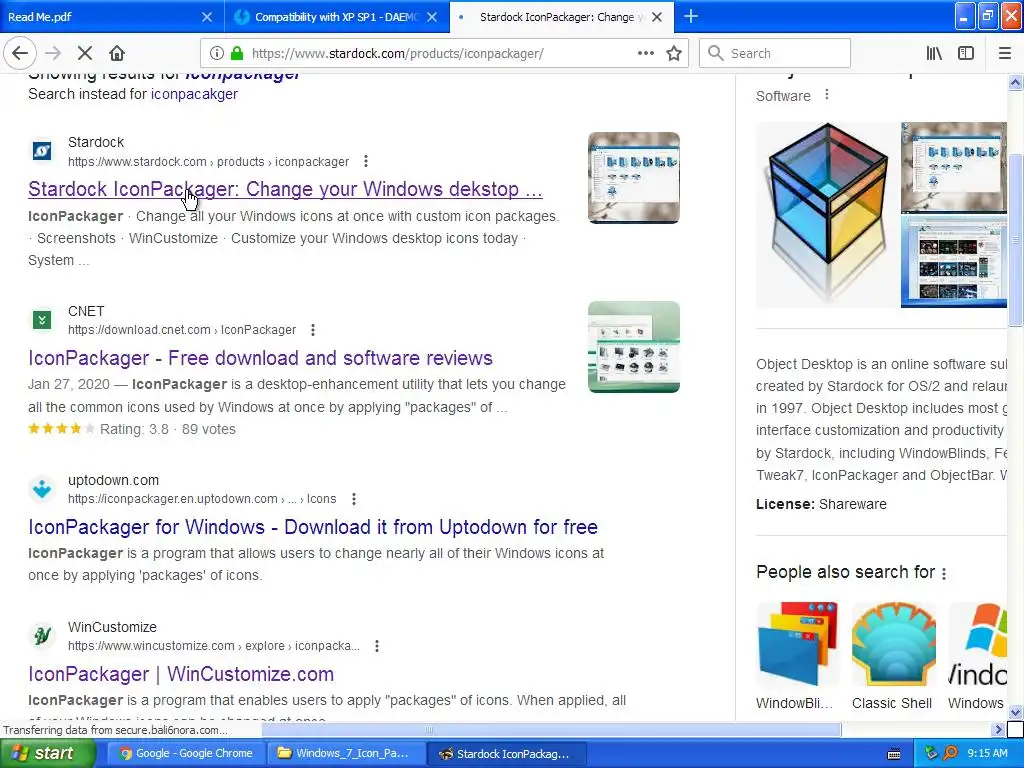Click the vertical scrollbar up arrow
The height and width of the screenshot is (768, 1024).
click(x=1015, y=82)
